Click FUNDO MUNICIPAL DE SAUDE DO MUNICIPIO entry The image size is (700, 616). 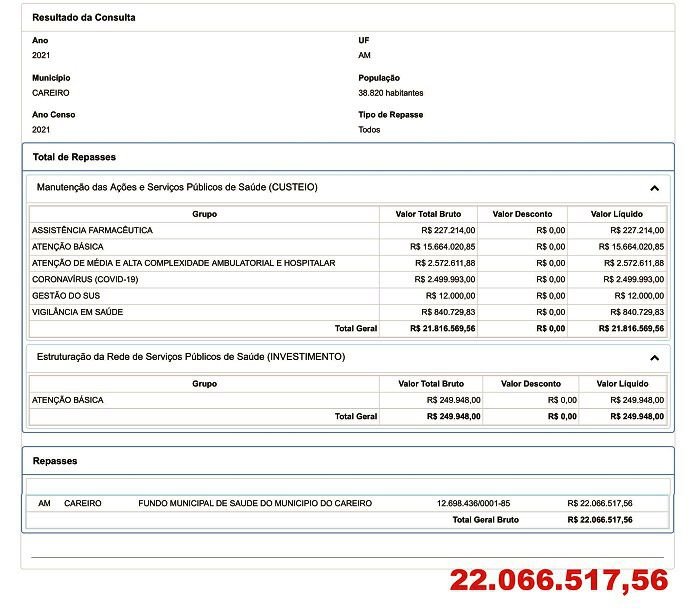pyautogui.click(x=255, y=503)
